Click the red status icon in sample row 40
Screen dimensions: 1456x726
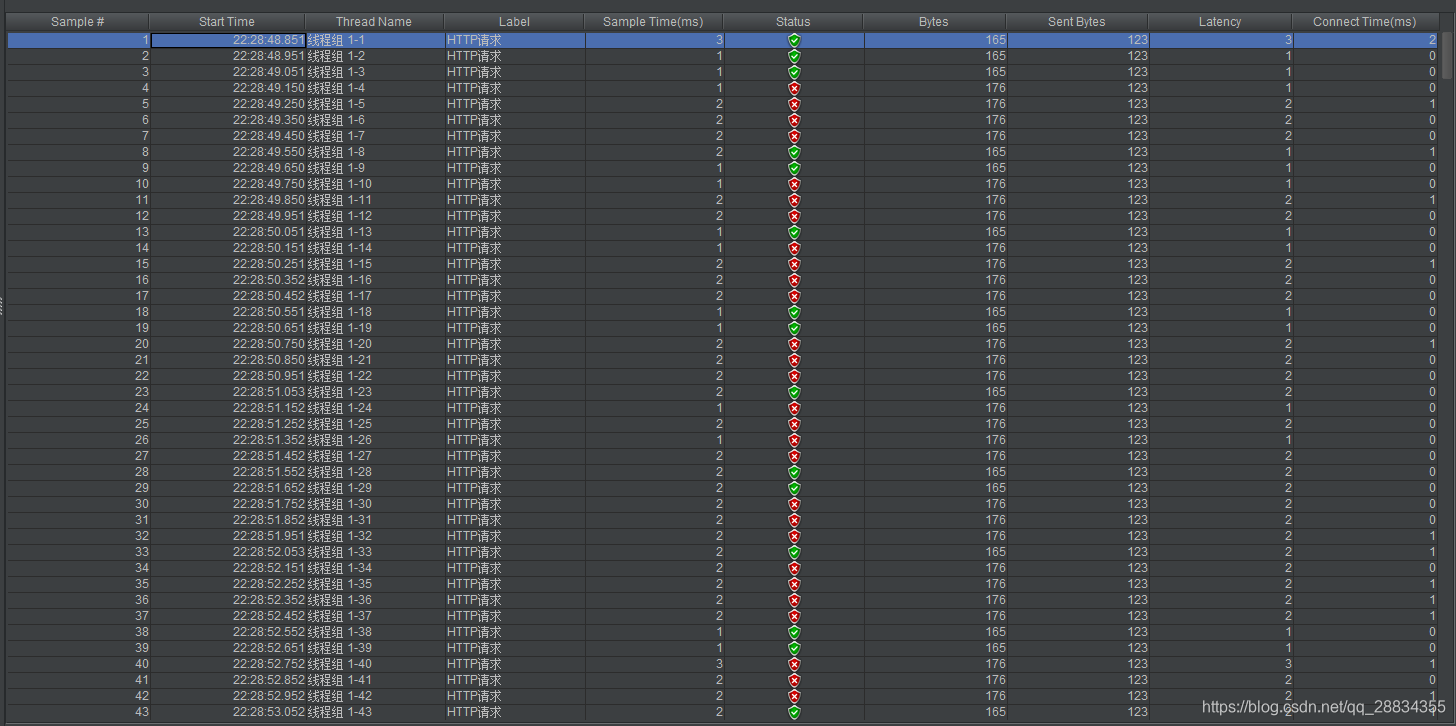[x=794, y=664]
